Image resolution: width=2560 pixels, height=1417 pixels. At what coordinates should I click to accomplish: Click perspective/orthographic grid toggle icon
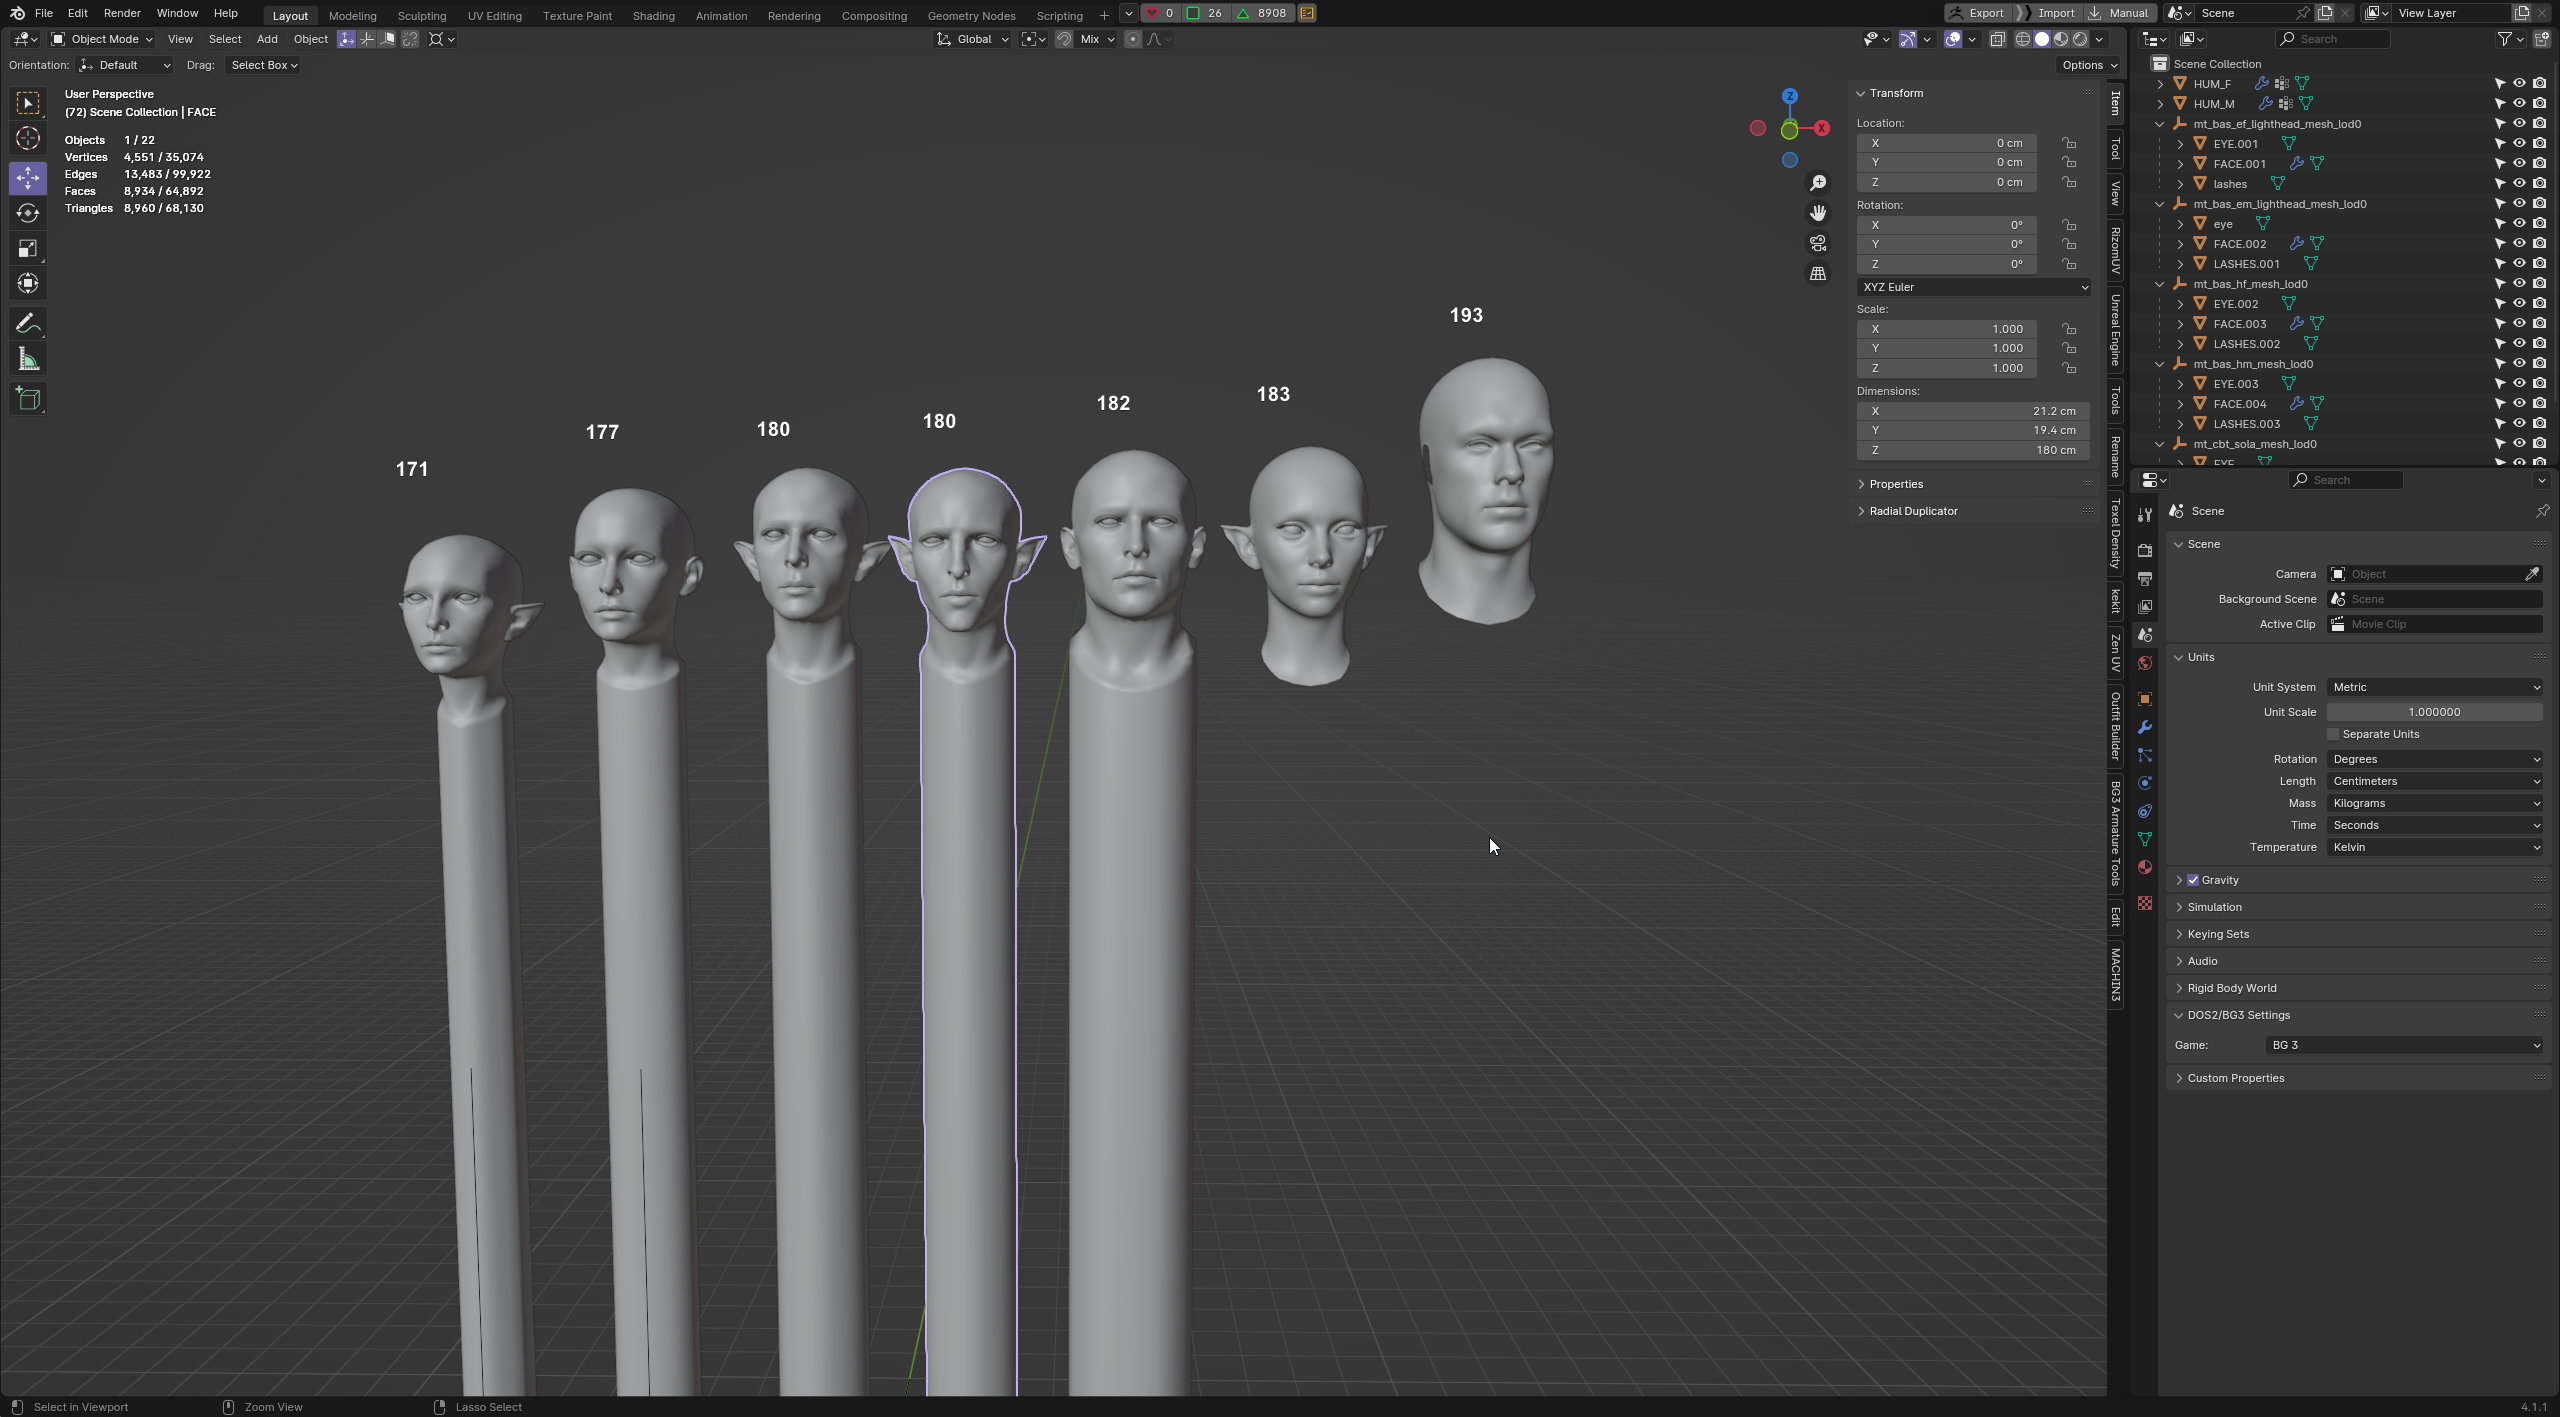click(1818, 274)
